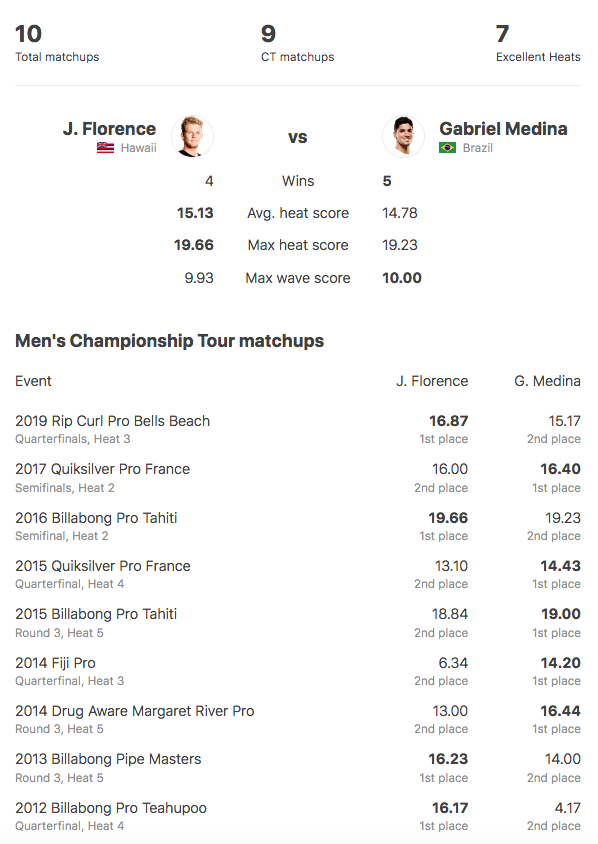Open 2019 Rip Curl Pro Bells Beach event
Viewport: 598px width, 844px height.
point(112,421)
